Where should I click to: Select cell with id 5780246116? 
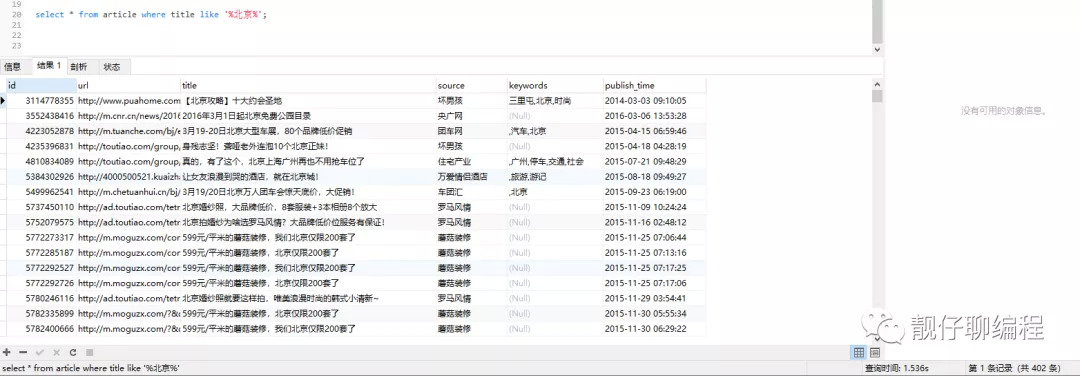(41, 298)
